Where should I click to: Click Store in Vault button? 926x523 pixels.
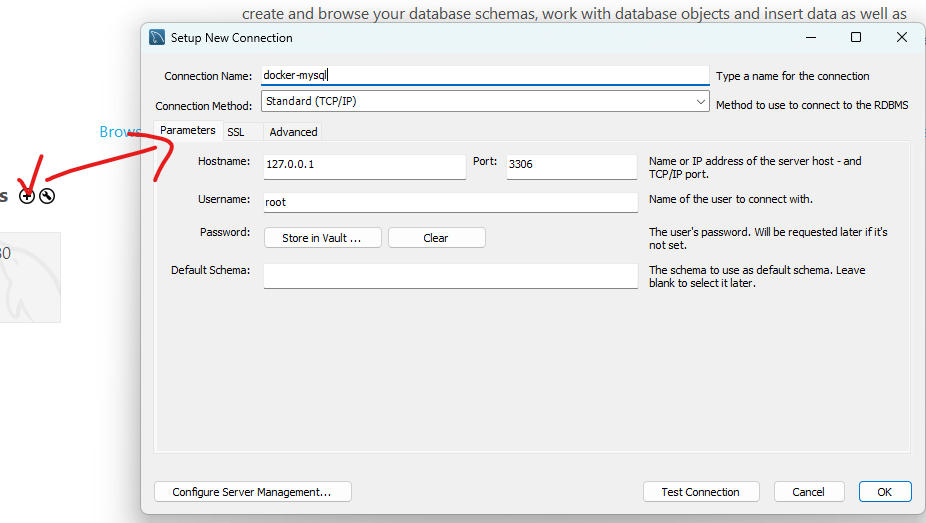(322, 238)
